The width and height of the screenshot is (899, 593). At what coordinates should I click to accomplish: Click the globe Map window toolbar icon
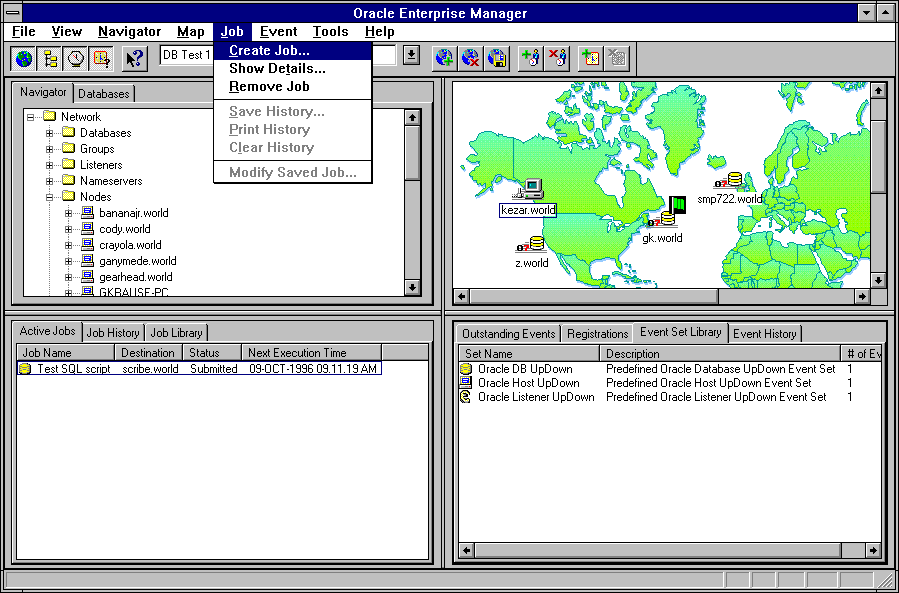click(x=23, y=58)
